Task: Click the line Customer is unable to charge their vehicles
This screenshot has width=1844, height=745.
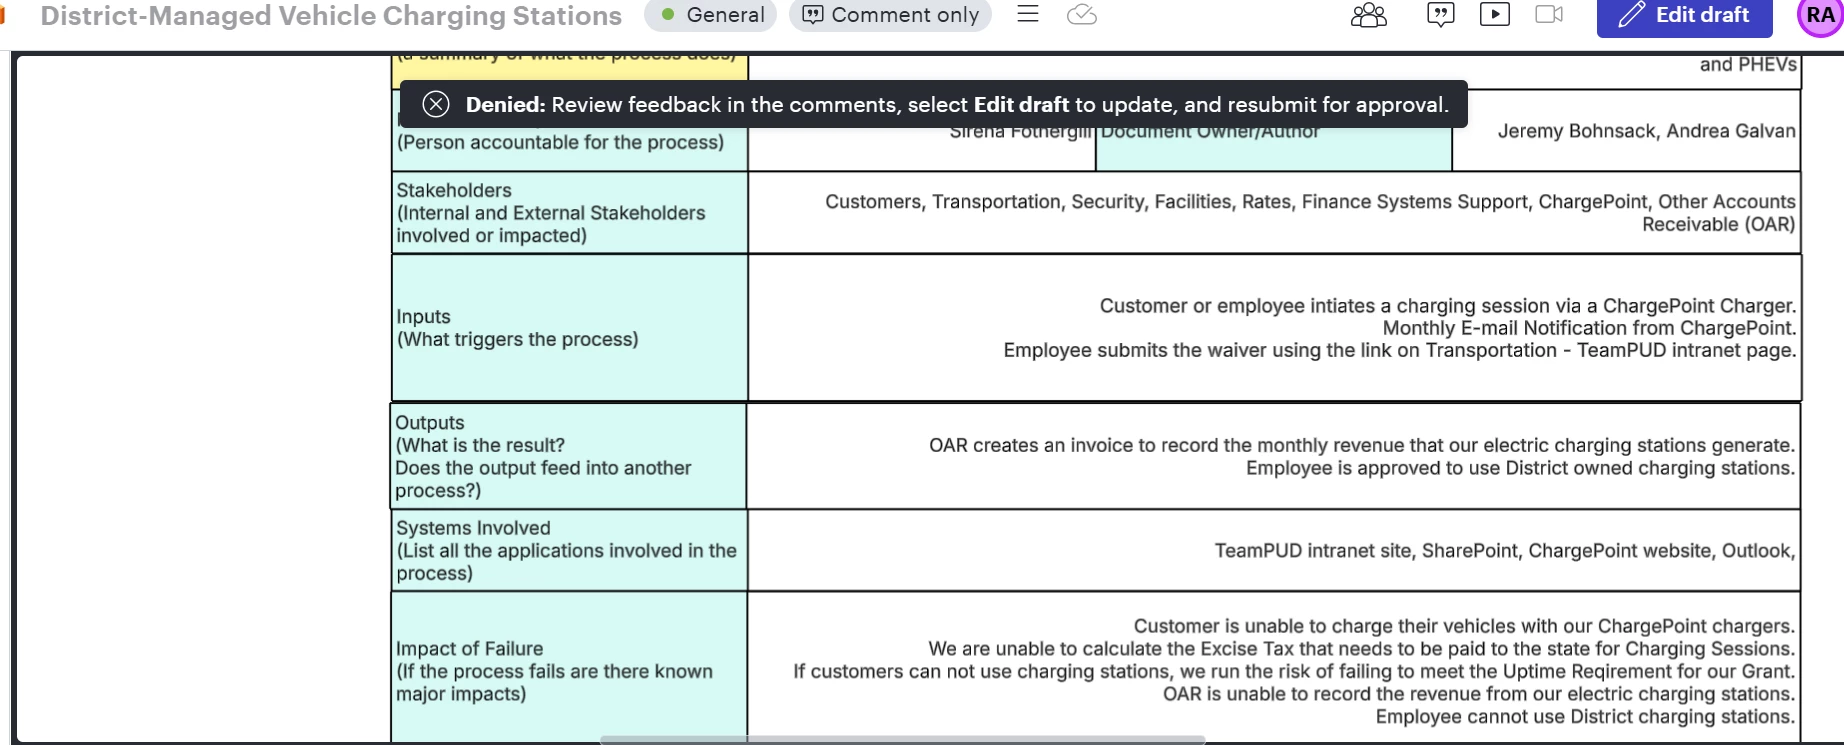Action: 1464,626
